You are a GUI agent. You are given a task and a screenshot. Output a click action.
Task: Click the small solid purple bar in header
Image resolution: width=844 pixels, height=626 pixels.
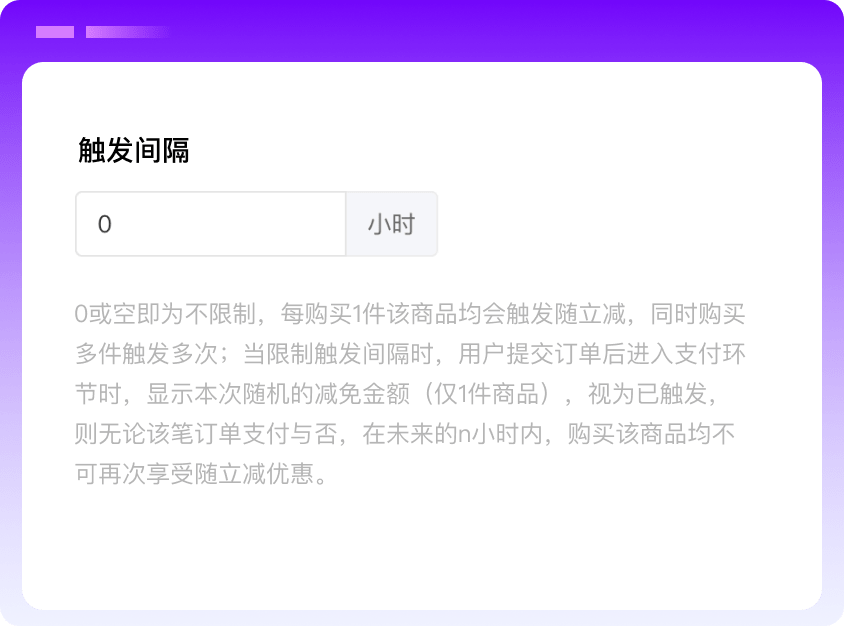(55, 32)
